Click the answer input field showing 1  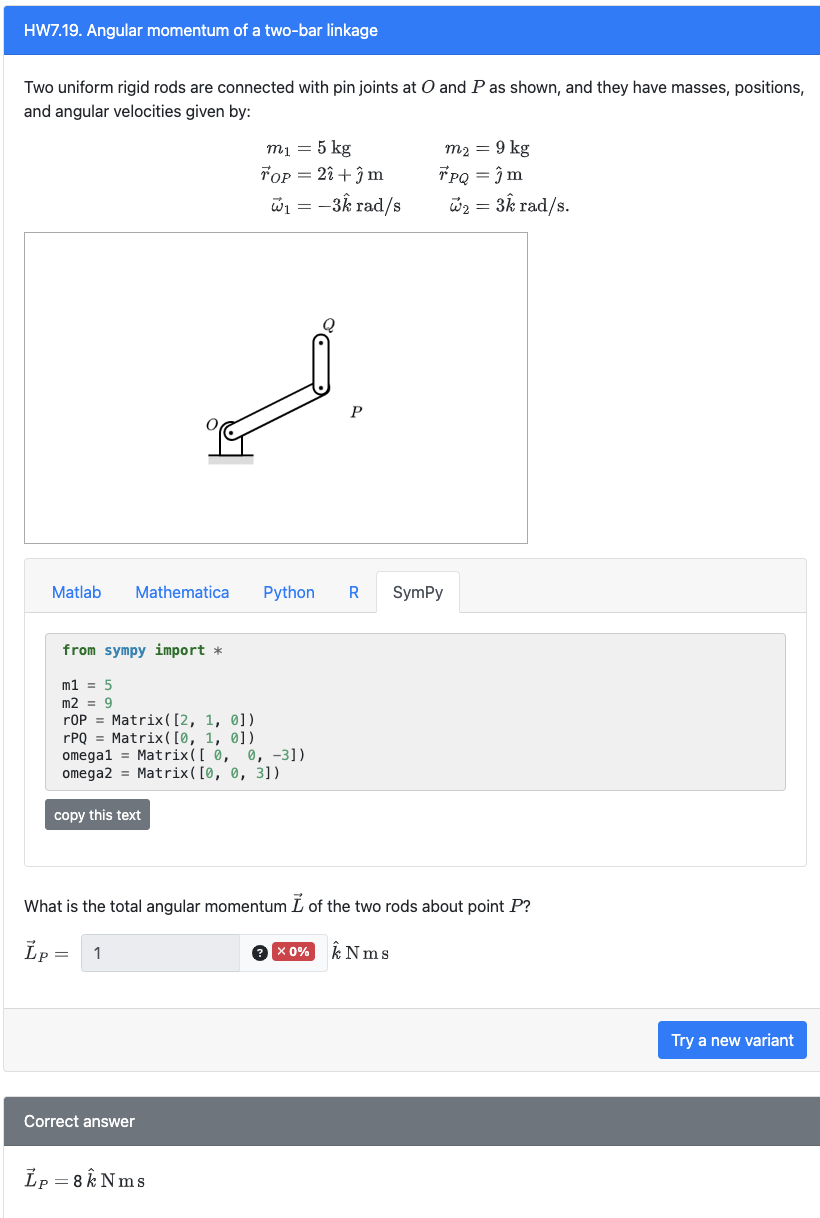pos(160,952)
